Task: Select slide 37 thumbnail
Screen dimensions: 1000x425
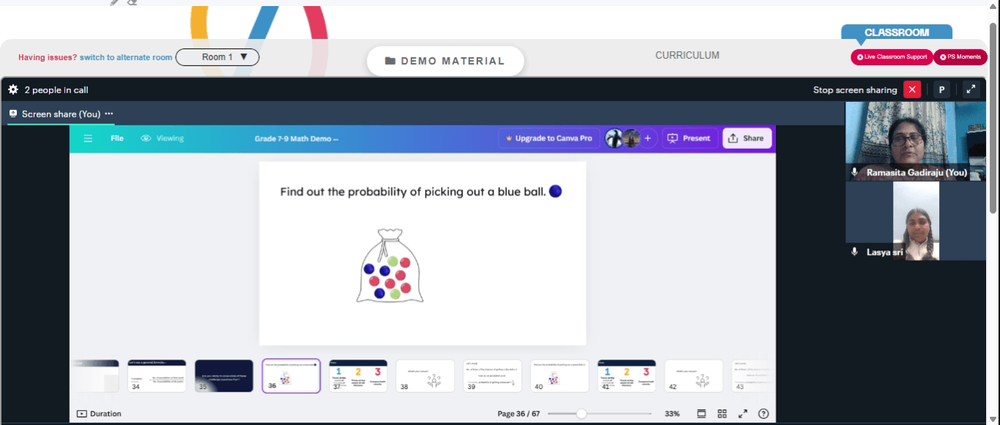Action: [358, 376]
